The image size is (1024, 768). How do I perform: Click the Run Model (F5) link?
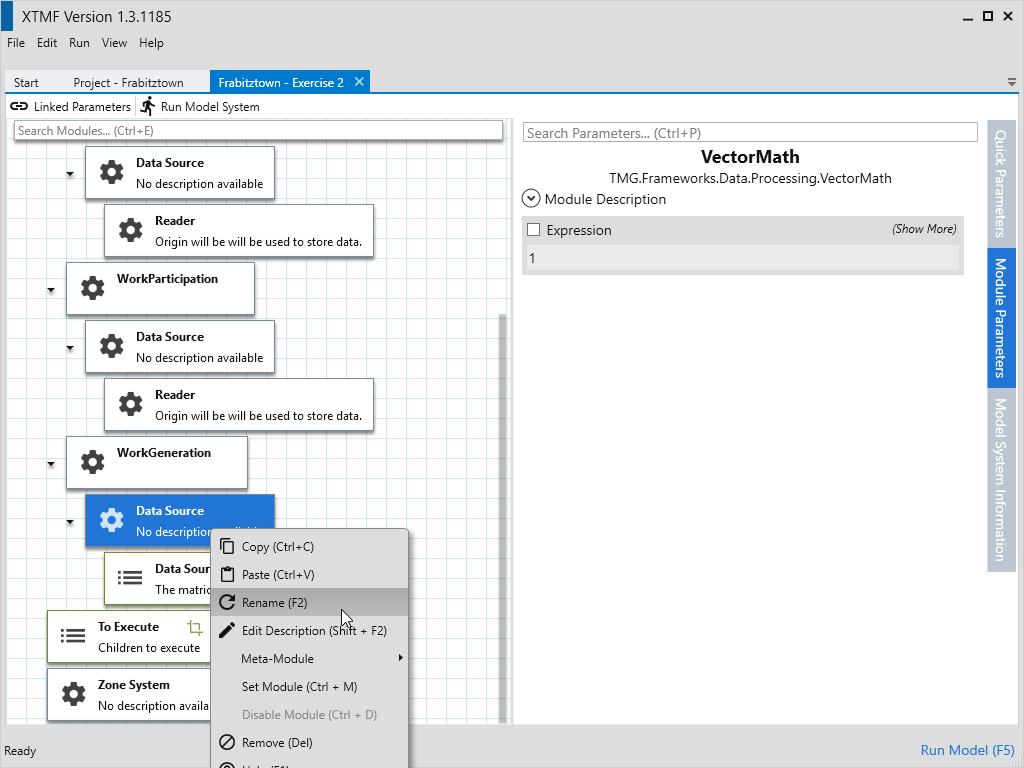pyautogui.click(x=966, y=750)
